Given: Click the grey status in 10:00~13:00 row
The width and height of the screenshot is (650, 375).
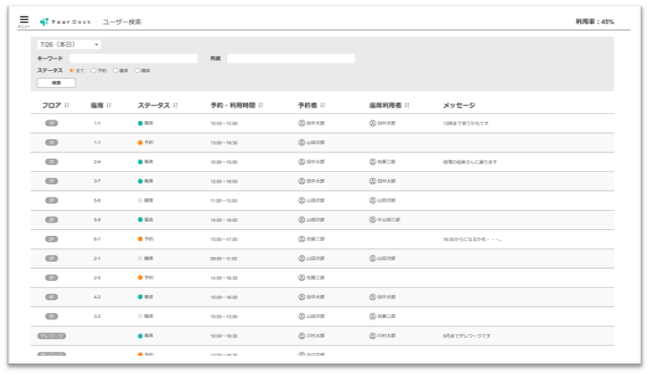Looking at the screenshot, I should coord(146,316).
